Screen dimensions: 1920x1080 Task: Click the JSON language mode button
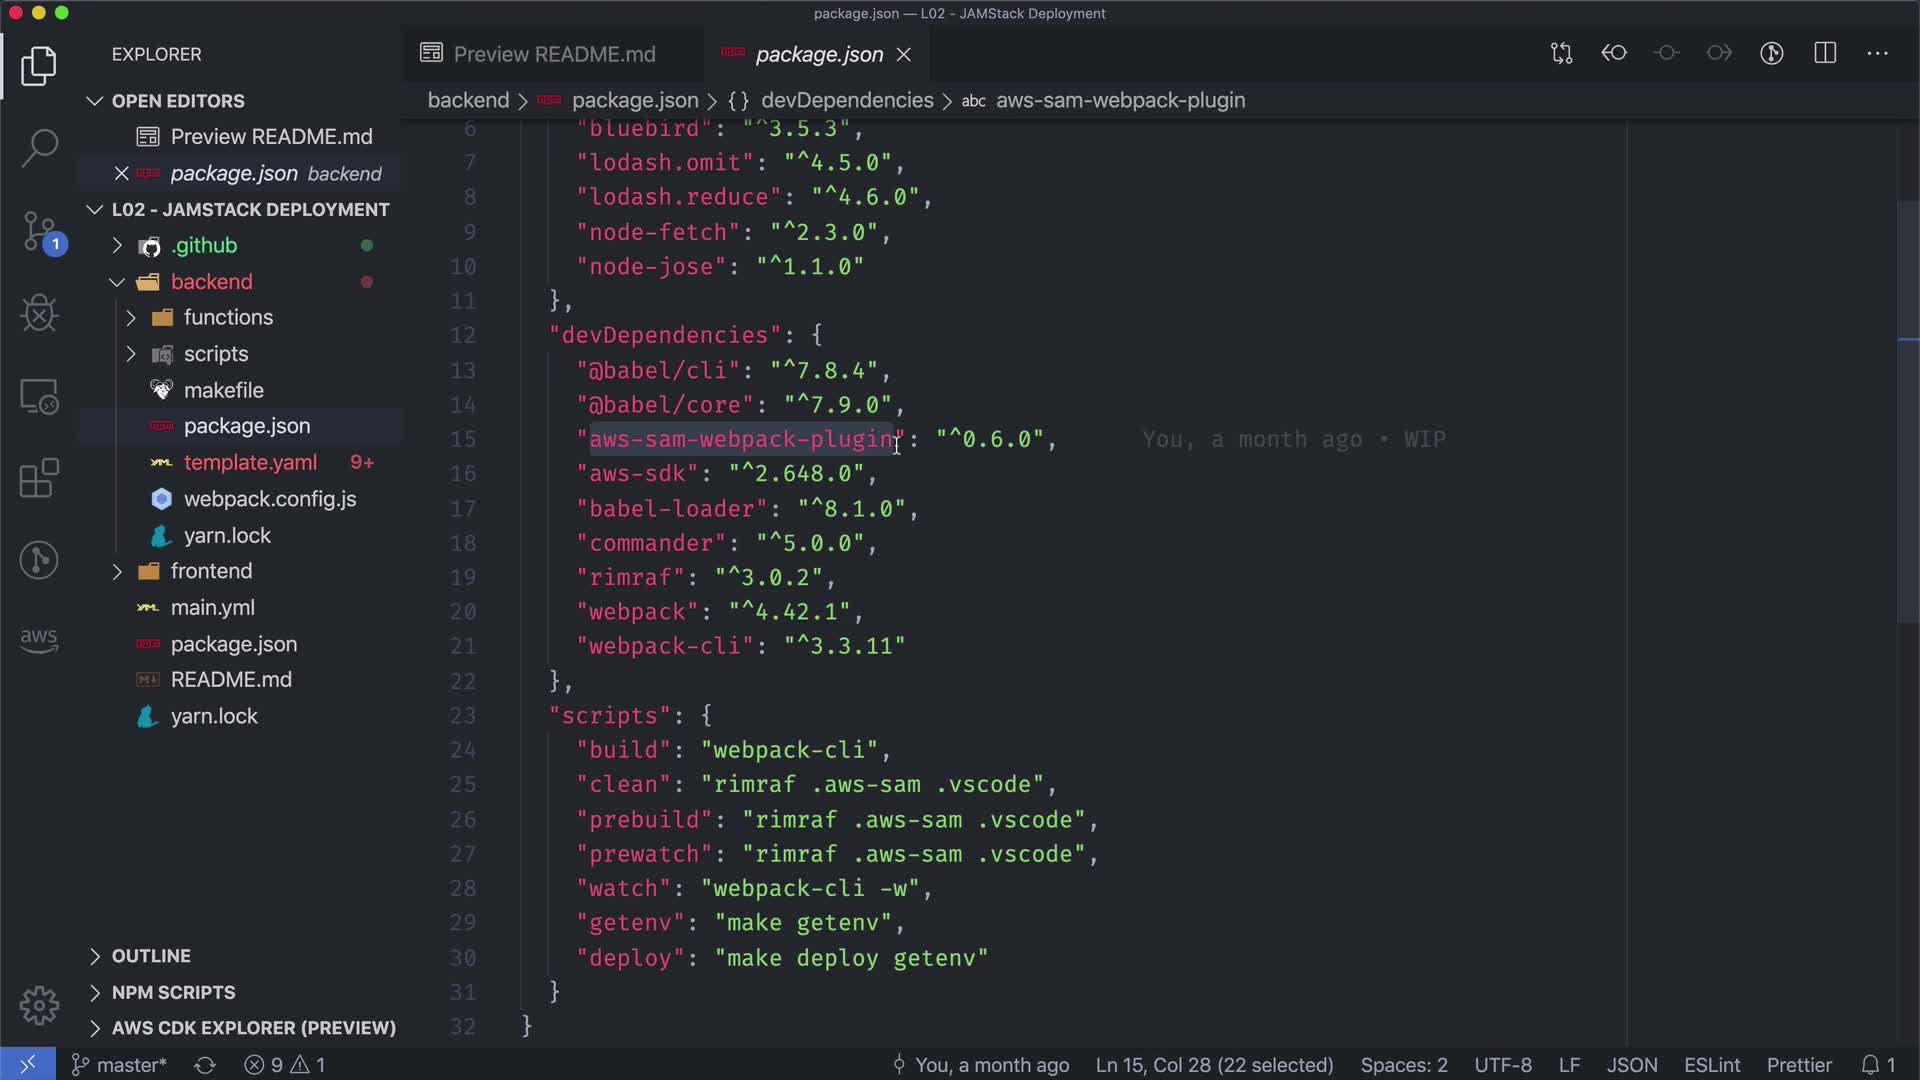pos(1631,1065)
